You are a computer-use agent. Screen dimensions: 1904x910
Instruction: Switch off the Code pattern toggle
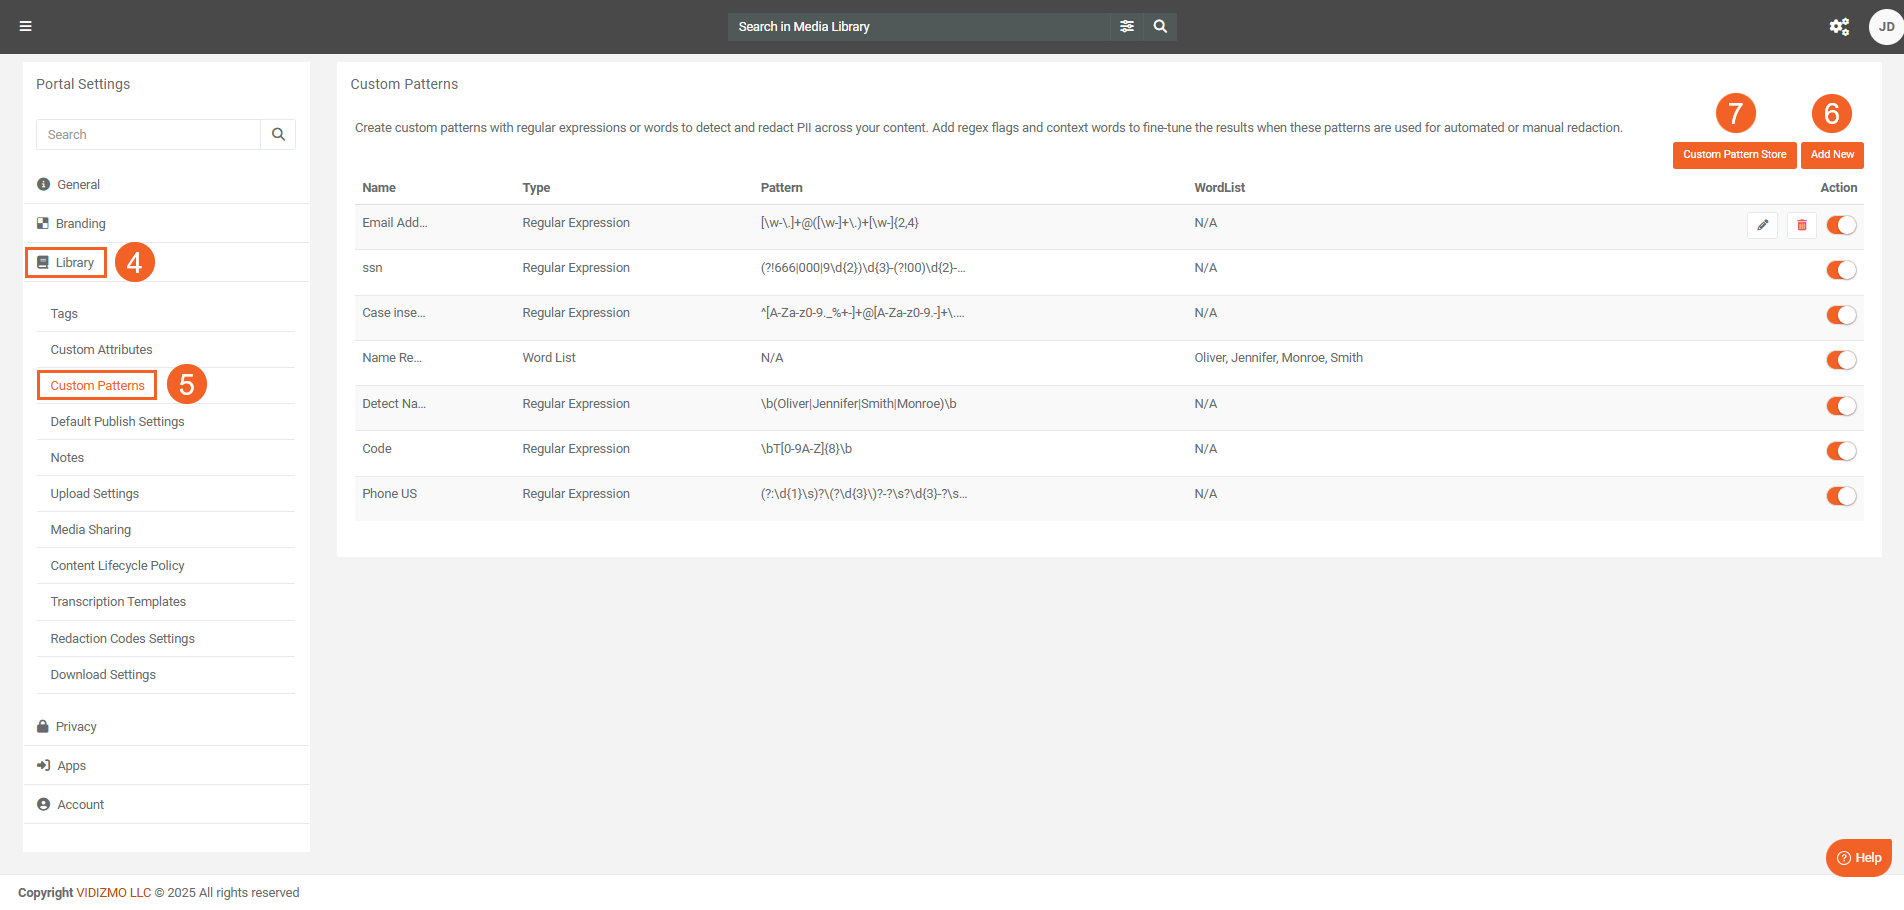pos(1841,451)
